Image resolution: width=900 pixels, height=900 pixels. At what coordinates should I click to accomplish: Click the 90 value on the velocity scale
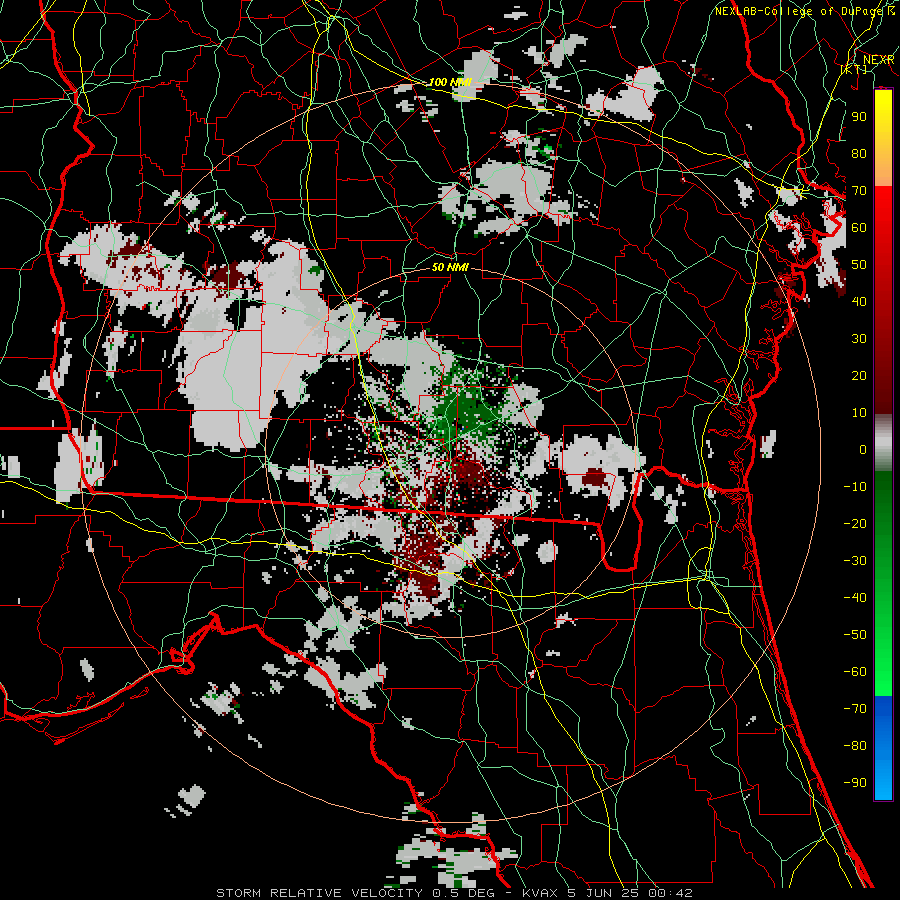(859, 117)
